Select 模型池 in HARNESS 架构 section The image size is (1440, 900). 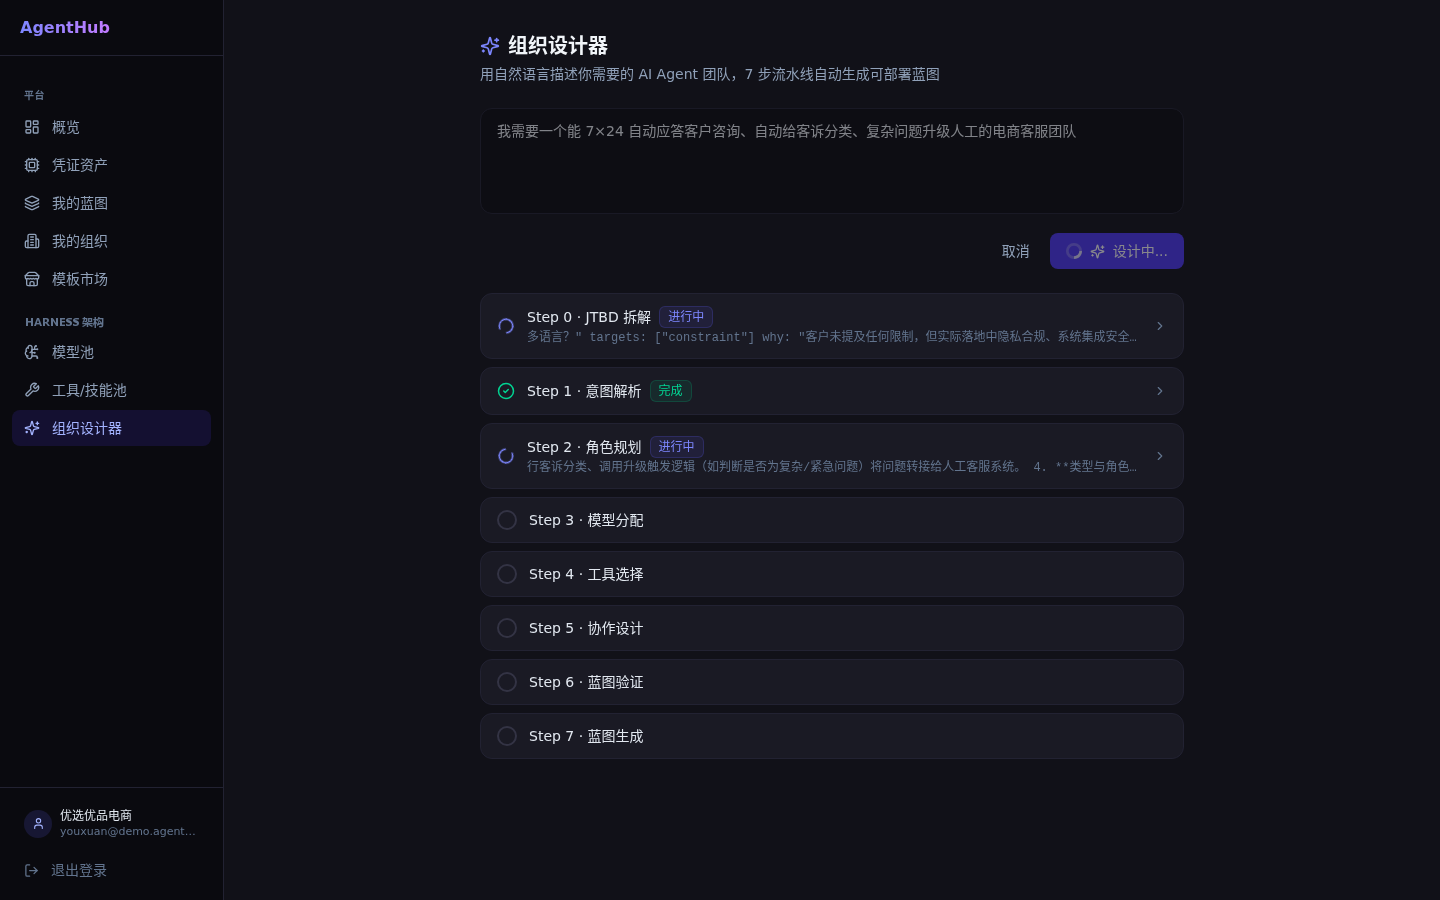point(111,352)
